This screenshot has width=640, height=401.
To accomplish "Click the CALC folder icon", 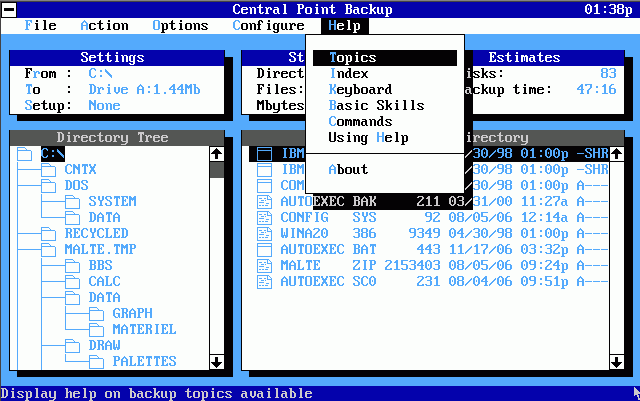I will pos(72,282).
